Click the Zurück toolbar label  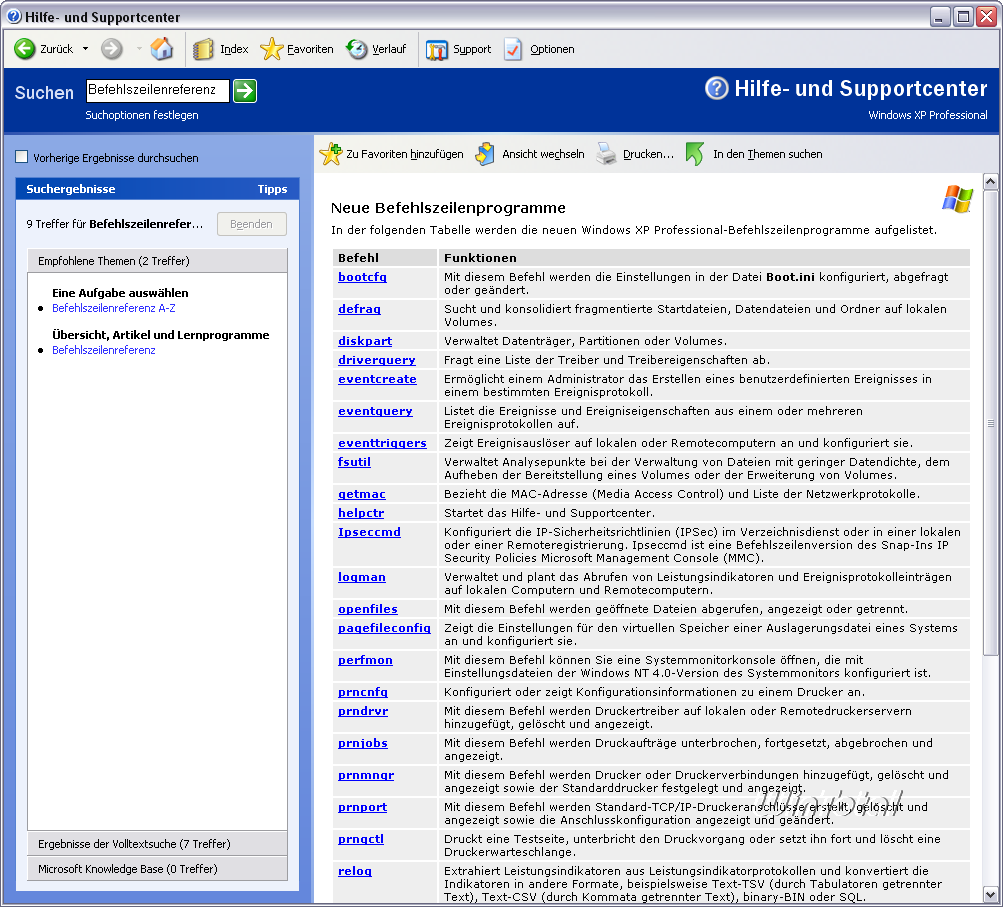(56, 49)
